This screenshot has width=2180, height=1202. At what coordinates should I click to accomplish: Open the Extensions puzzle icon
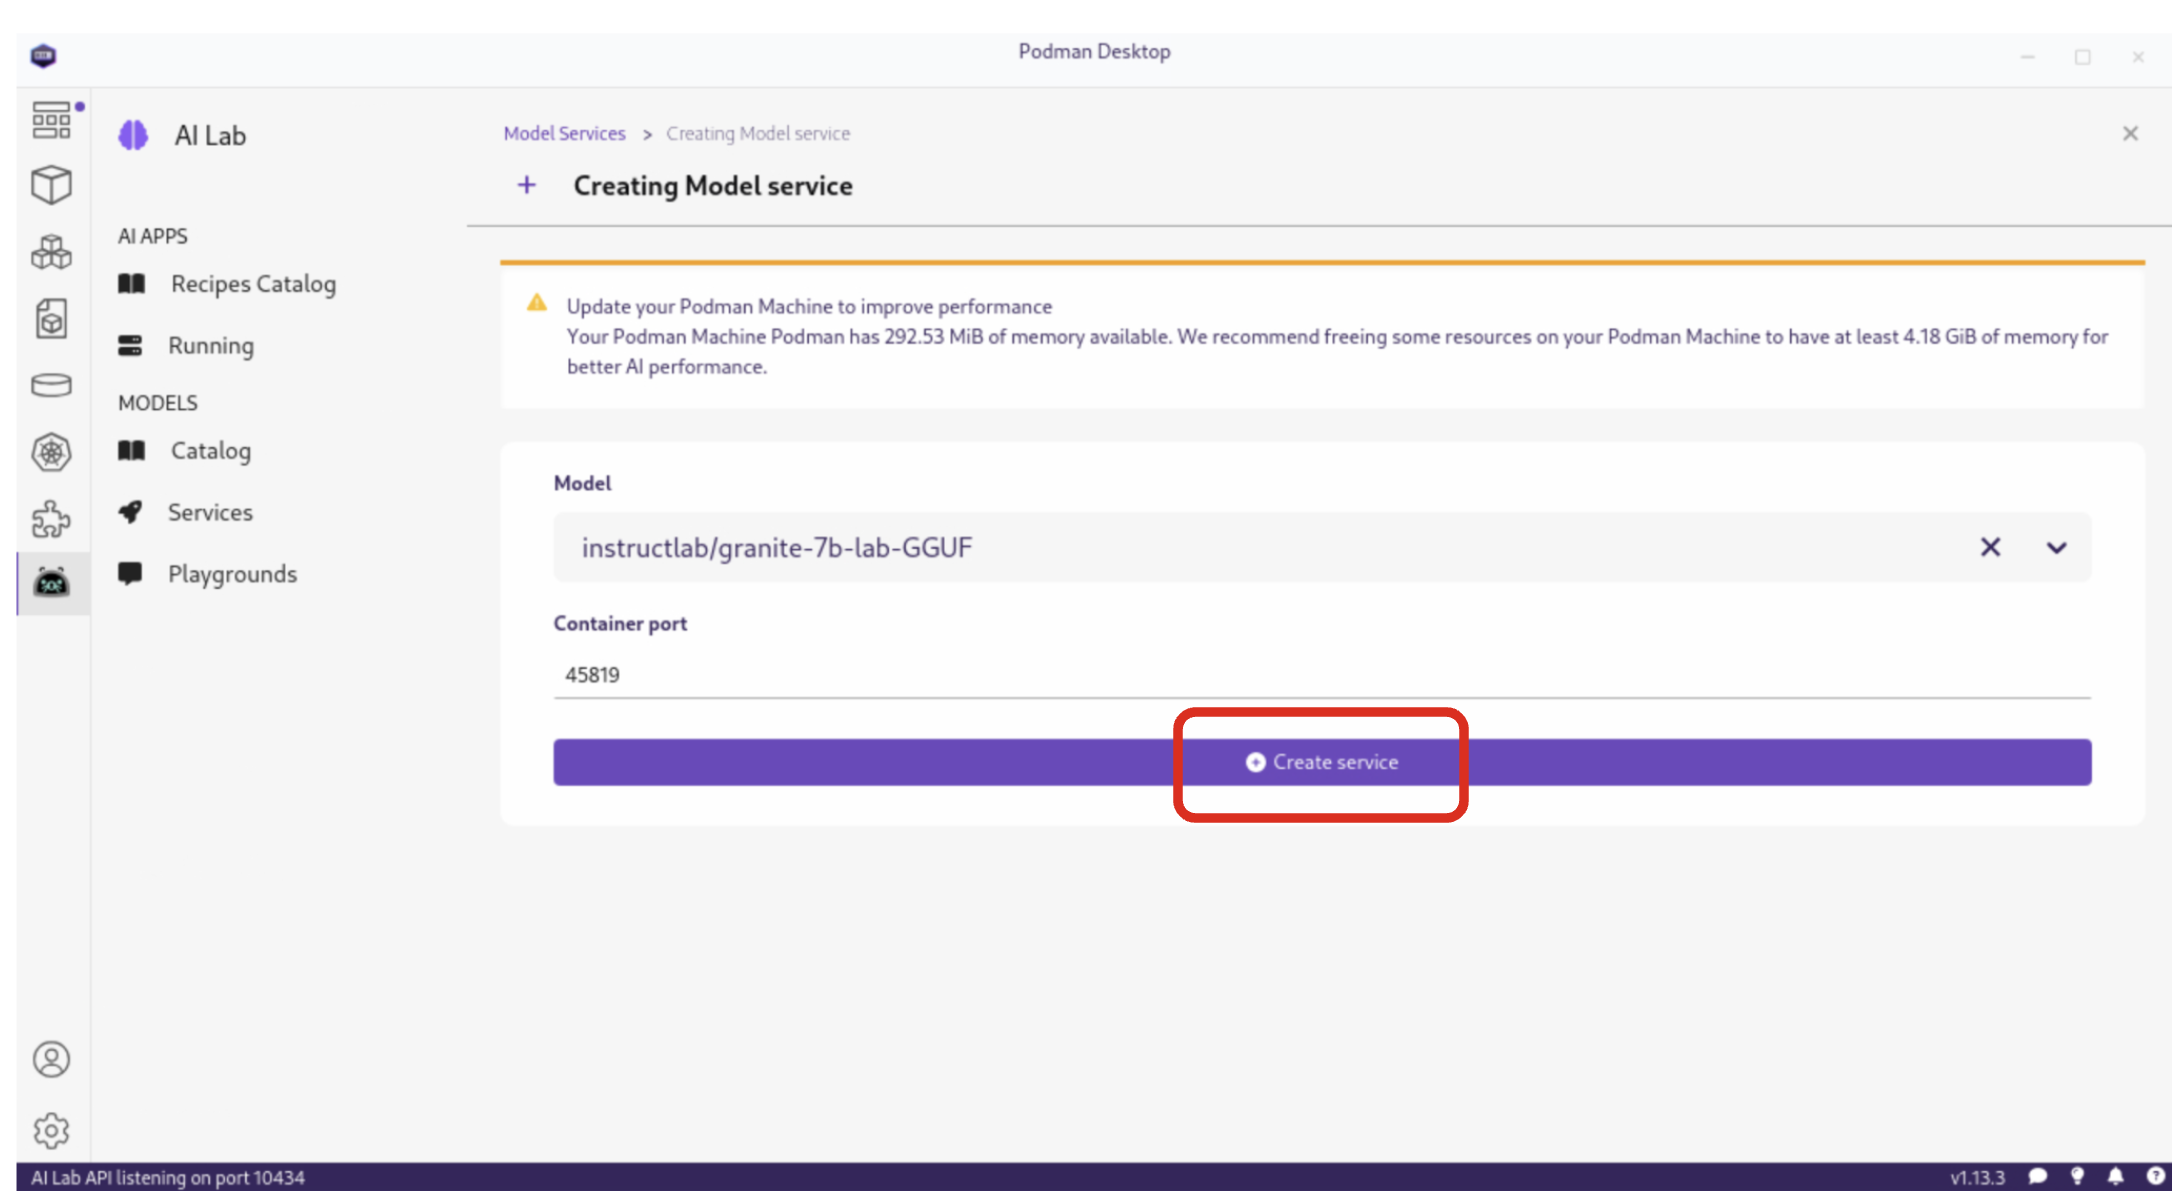click(51, 519)
